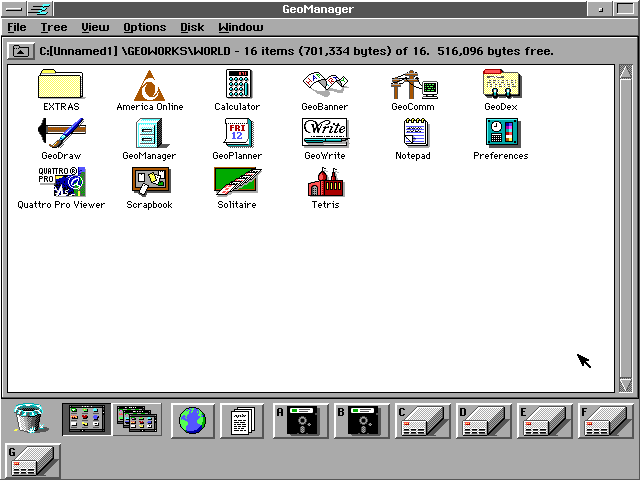The height and width of the screenshot is (480, 640).
Task: Open the View menu
Action: click(x=95, y=27)
